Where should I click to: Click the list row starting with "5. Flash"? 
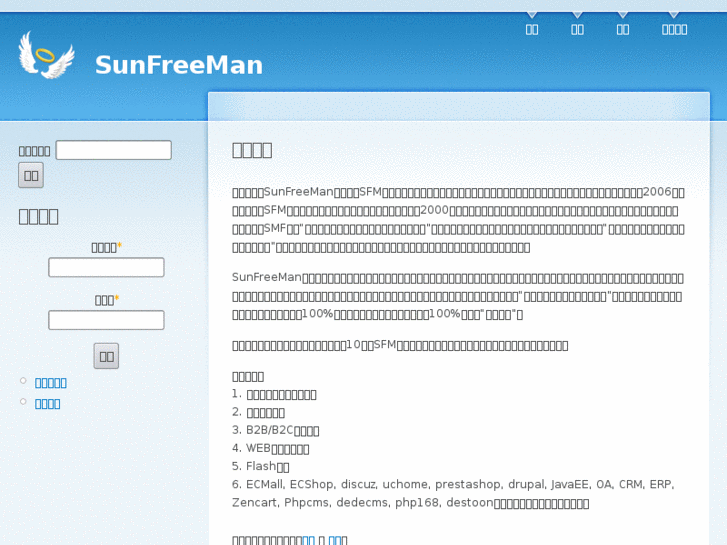pos(261,466)
